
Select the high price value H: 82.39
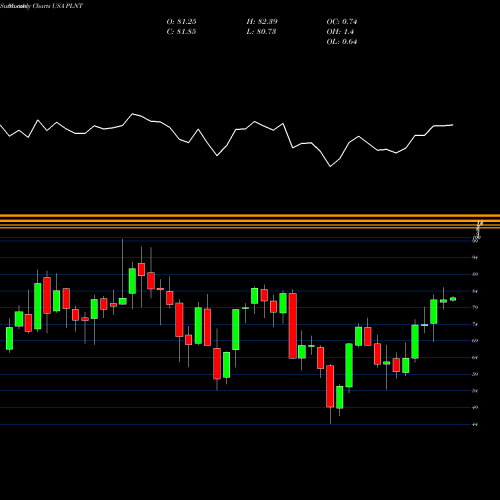(262, 22)
